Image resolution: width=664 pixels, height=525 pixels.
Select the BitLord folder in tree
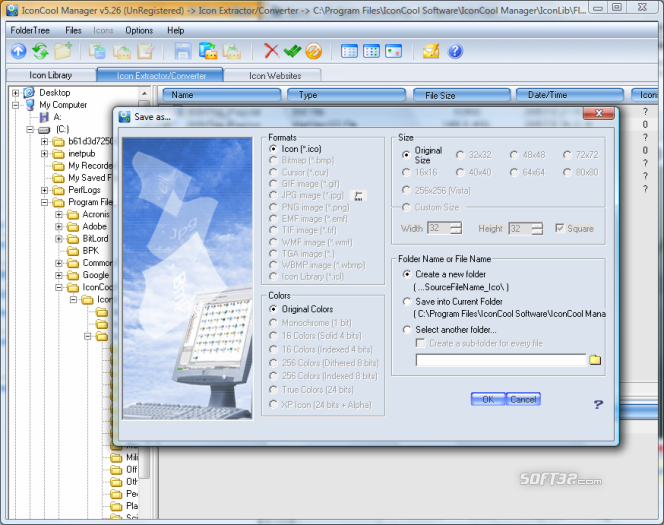coord(95,239)
